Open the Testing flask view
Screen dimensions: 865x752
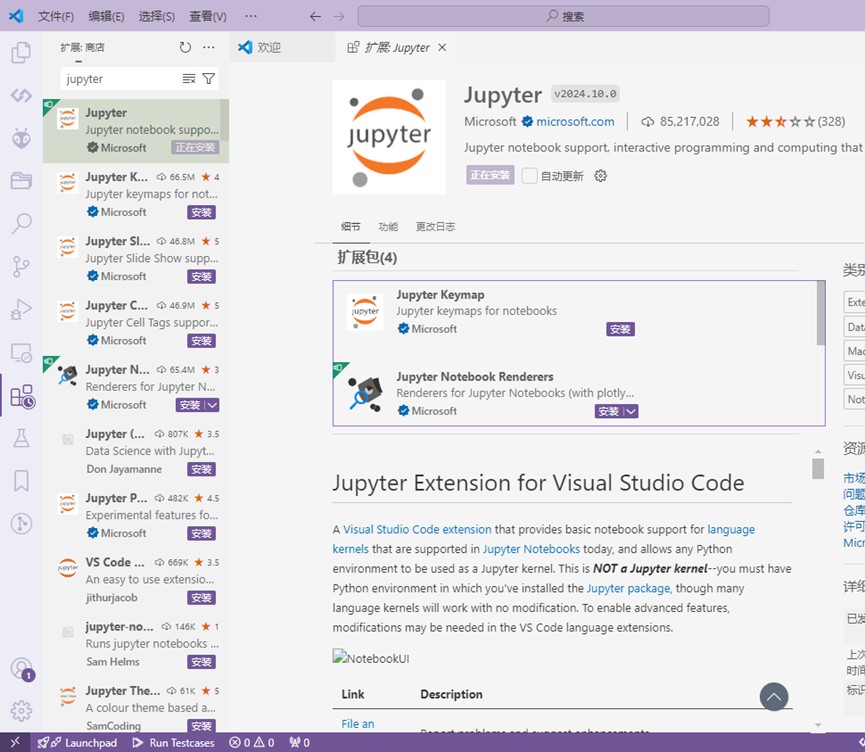21,438
